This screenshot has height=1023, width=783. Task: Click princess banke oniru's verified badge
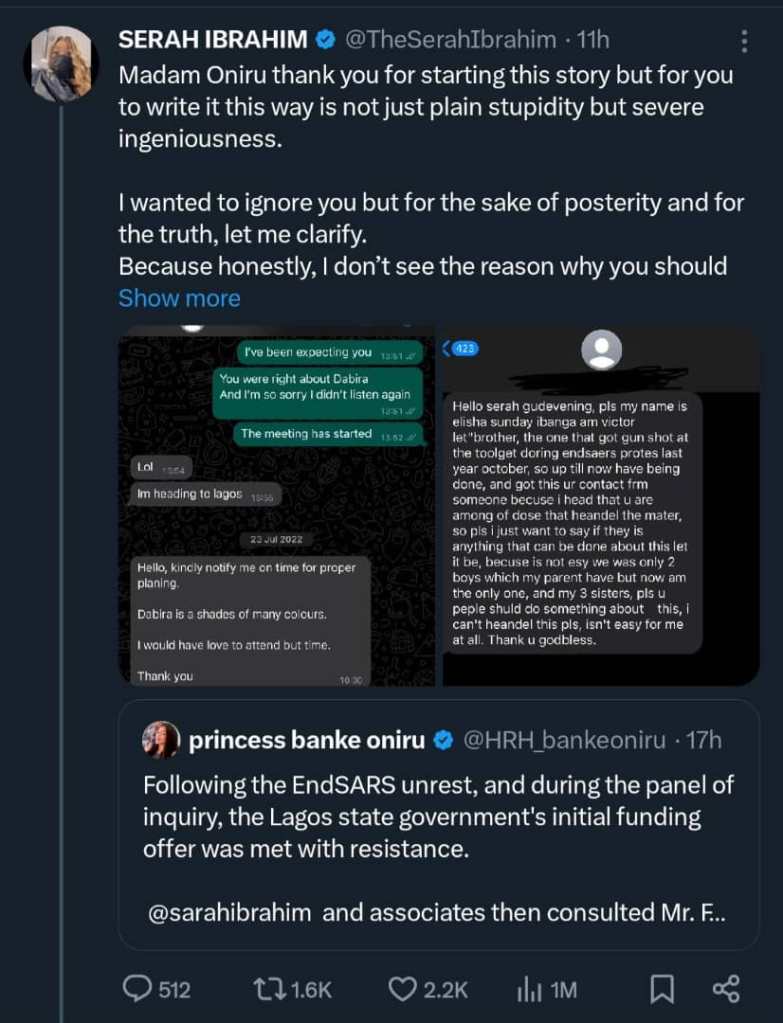(x=443, y=740)
